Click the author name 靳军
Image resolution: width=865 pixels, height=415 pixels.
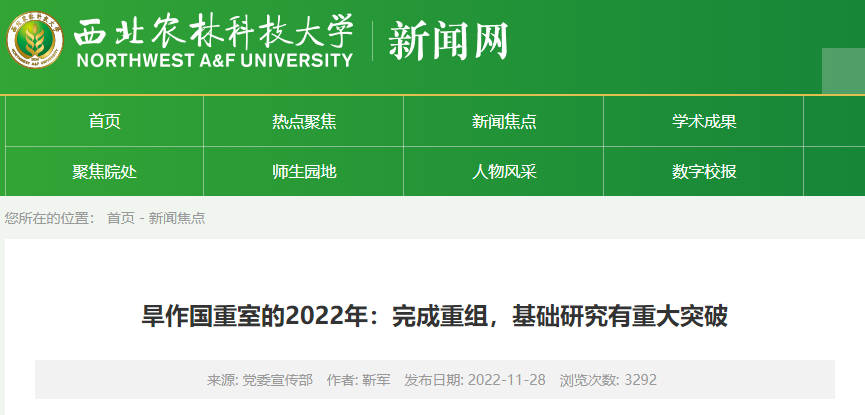click(x=376, y=380)
